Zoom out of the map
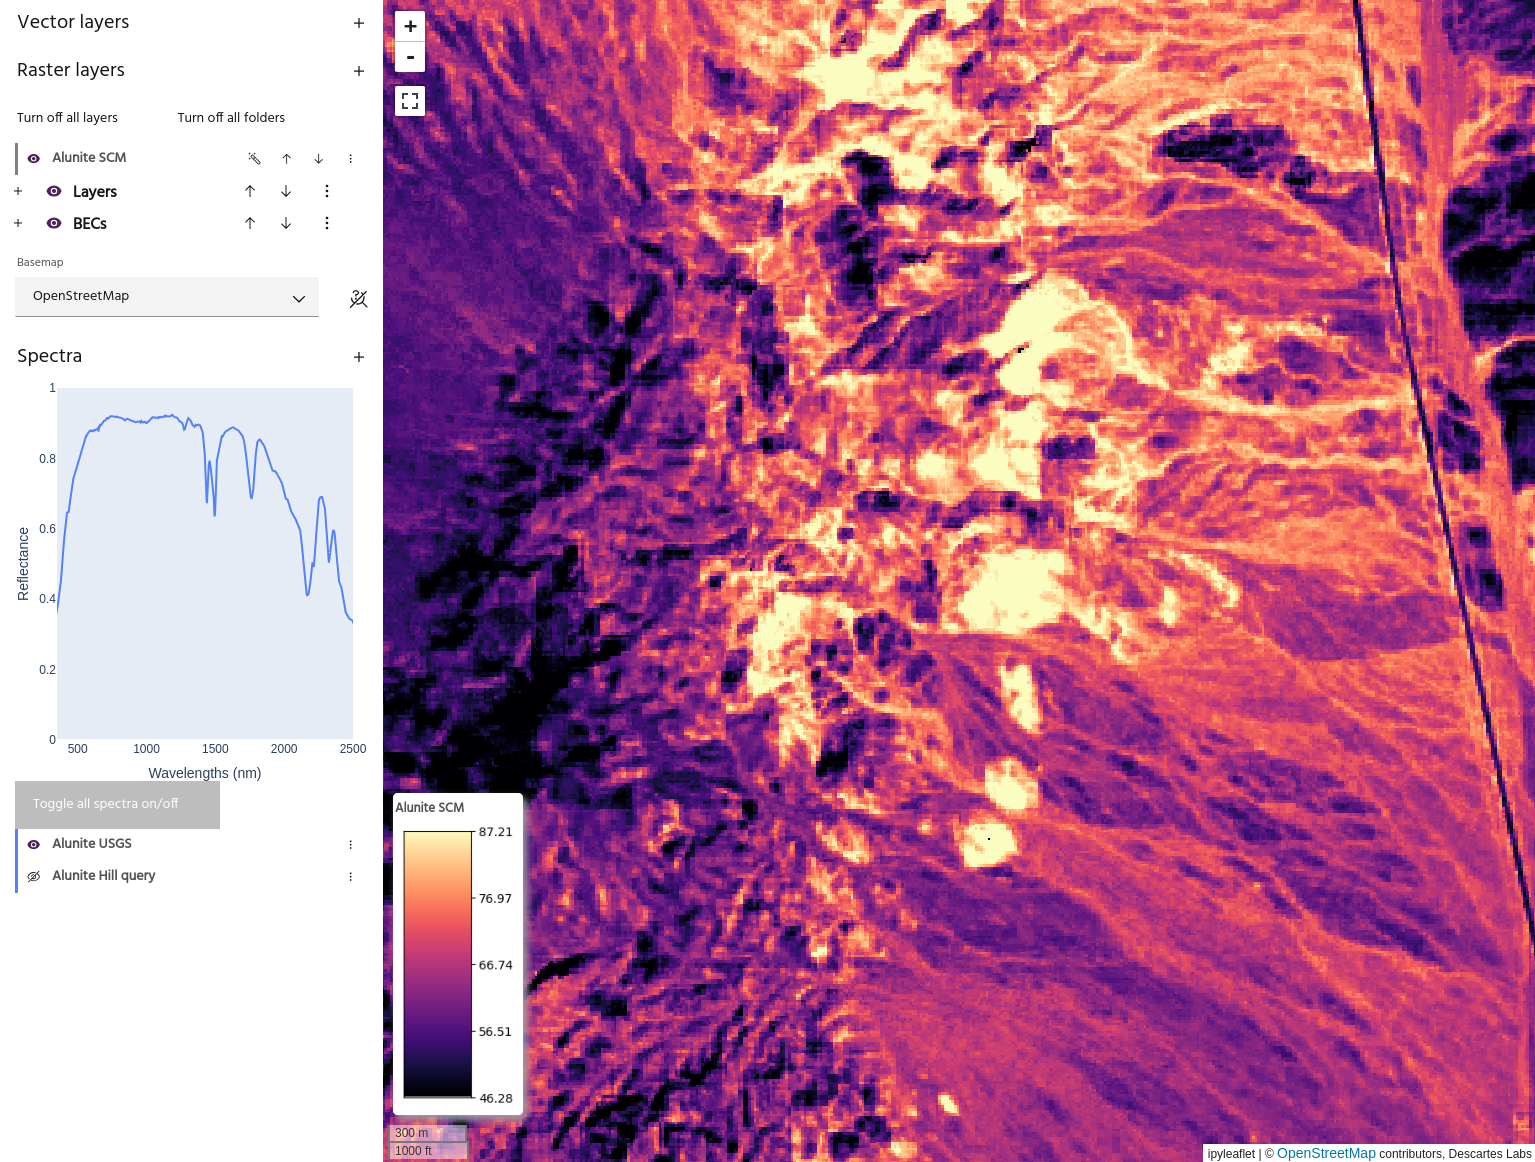The height and width of the screenshot is (1162, 1535). coord(410,57)
